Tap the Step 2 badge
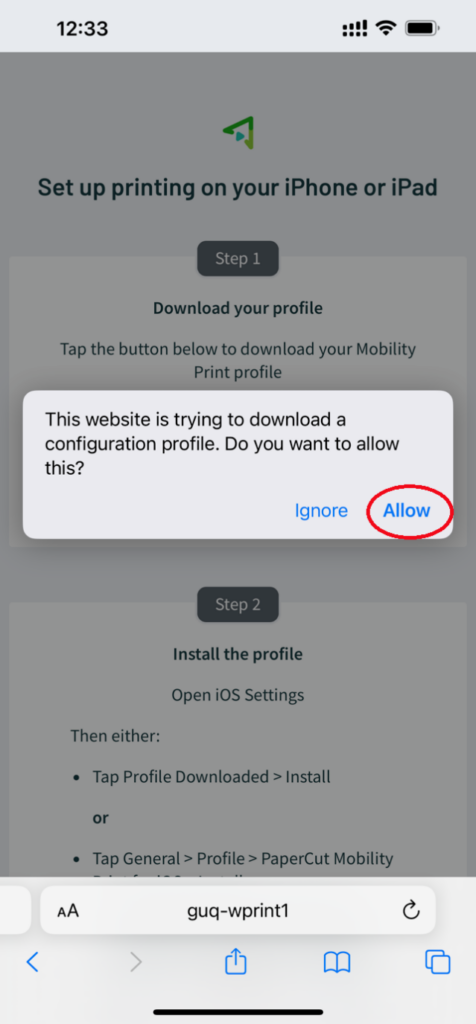 [238, 605]
